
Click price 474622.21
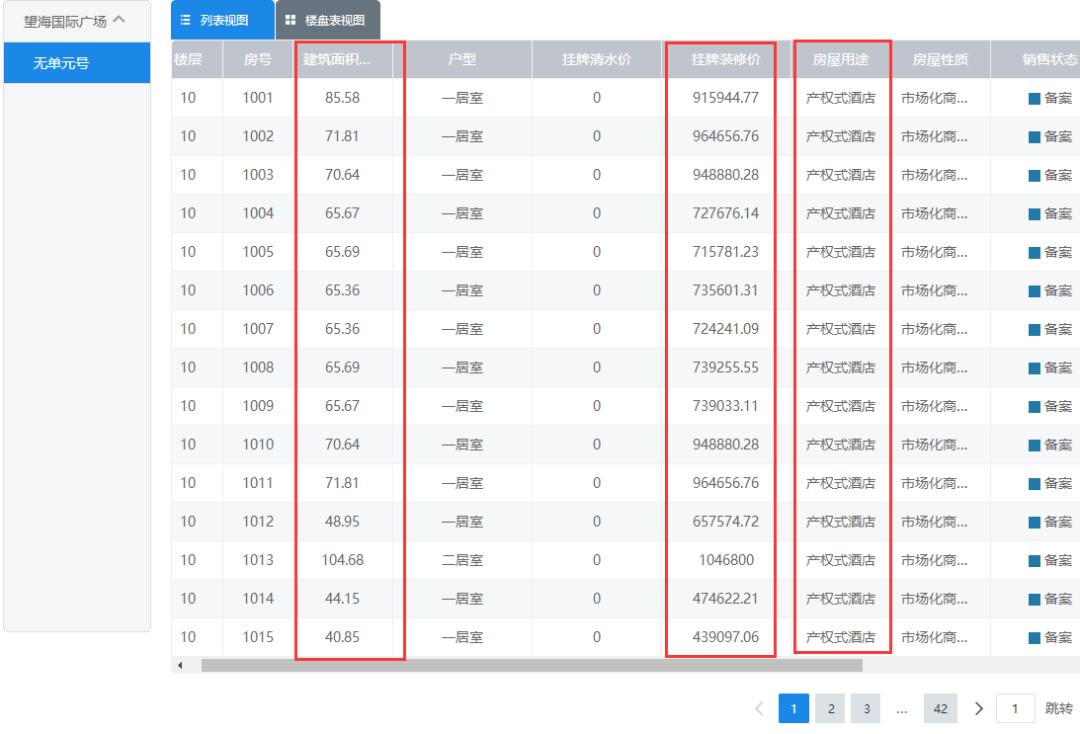[726, 599]
